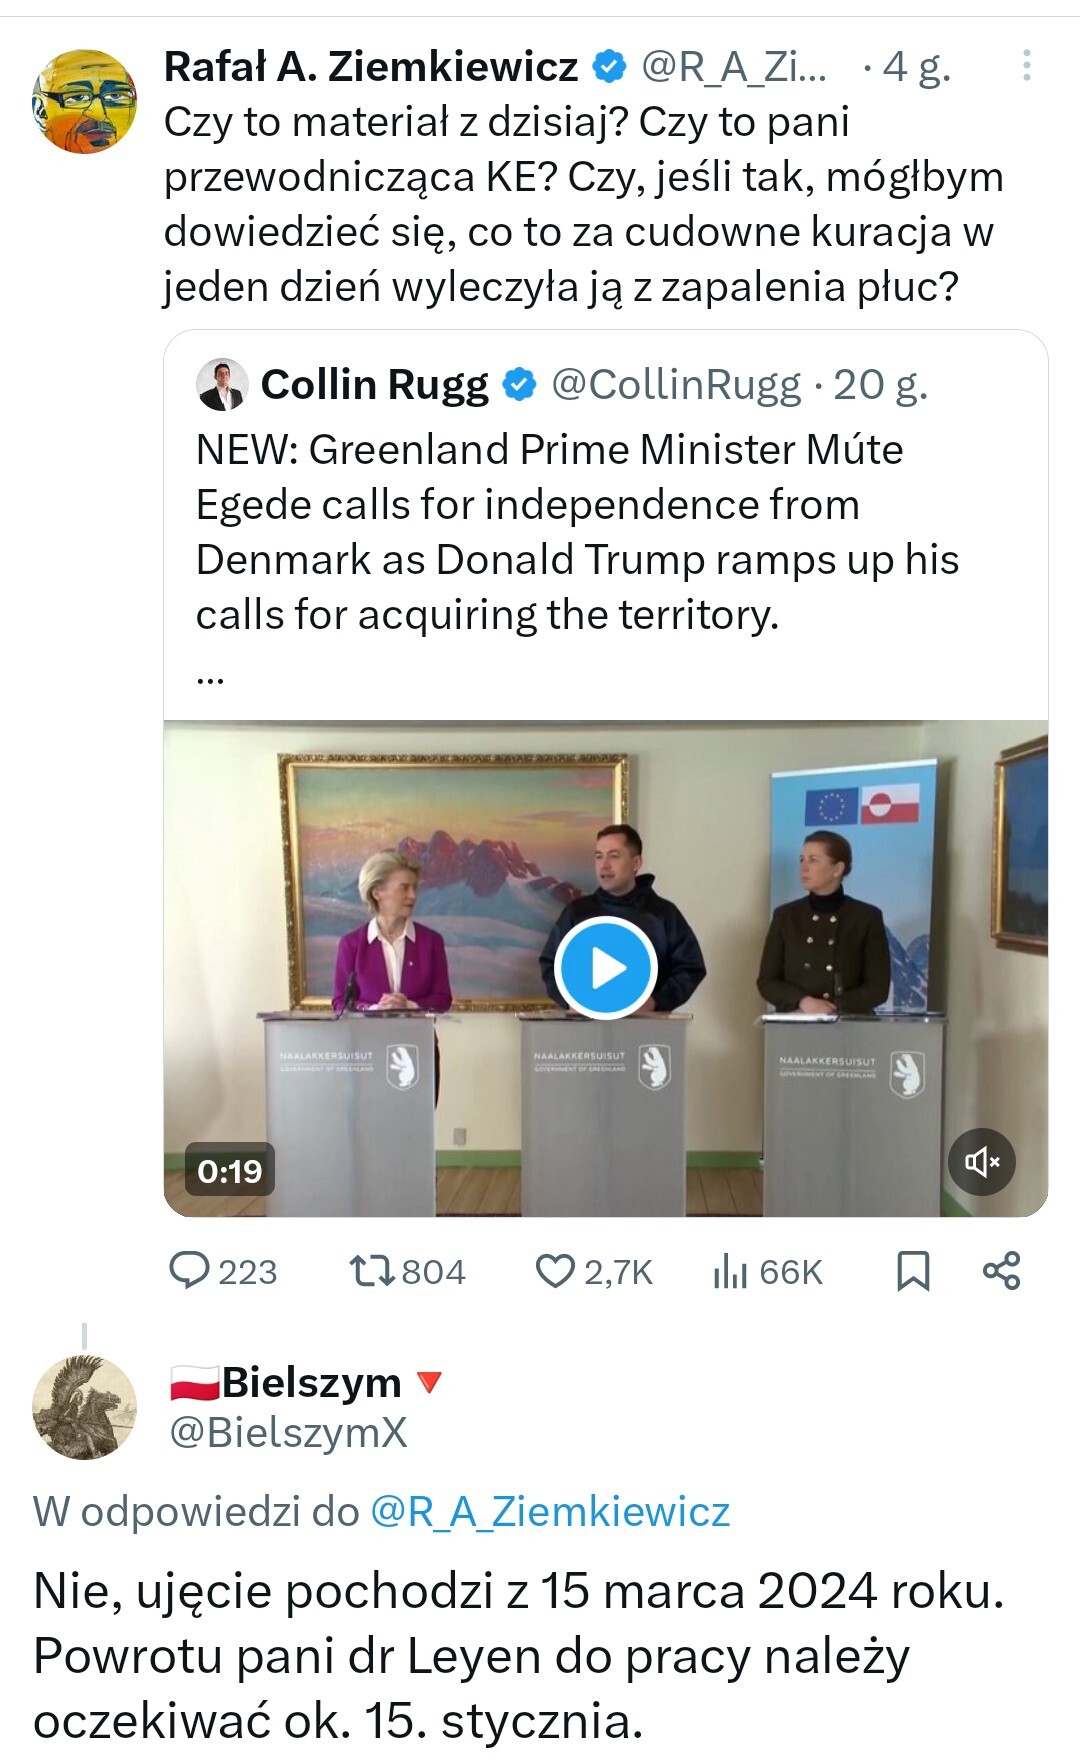The width and height of the screenshot is (1080, 1763).
Task: View the 66K analytics bar icon
Action: point(731,1272)
